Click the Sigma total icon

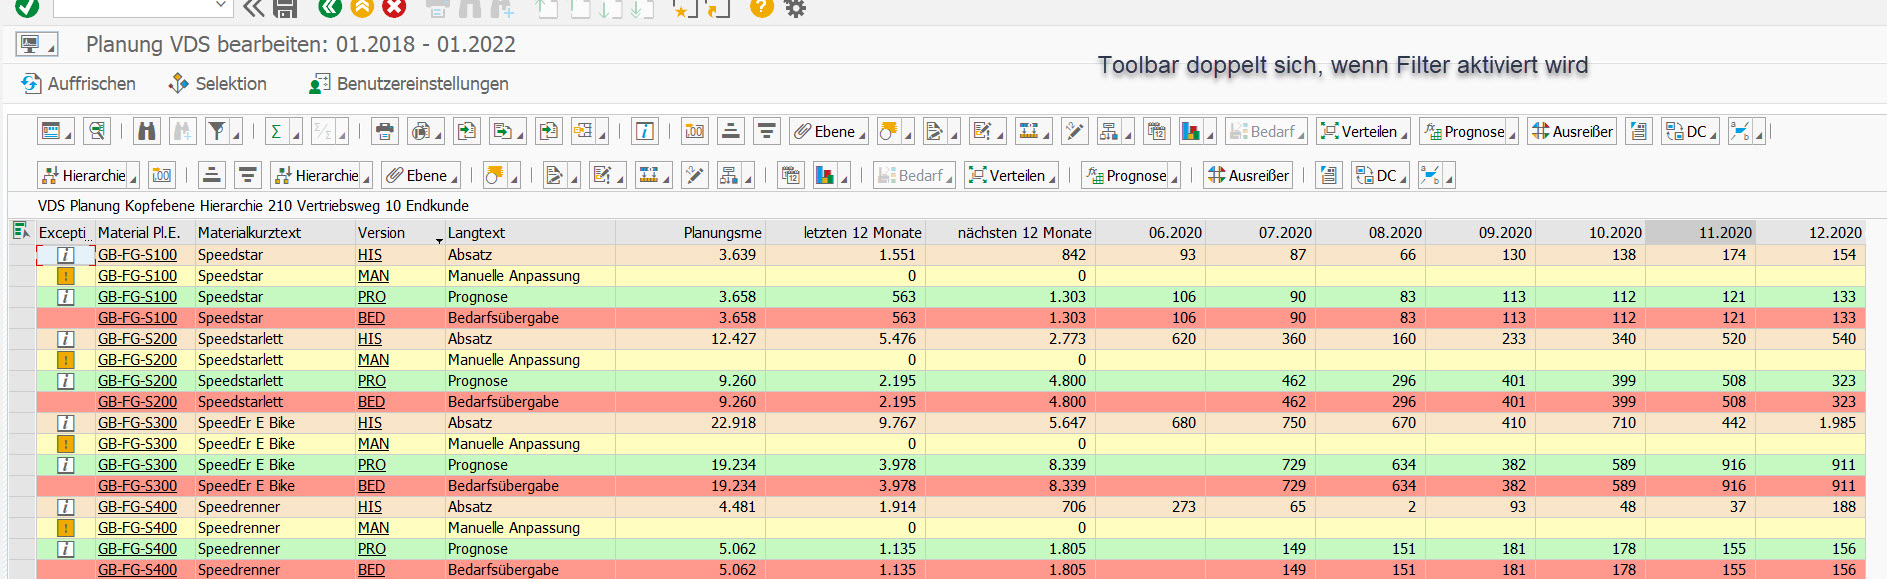pos(276,131)
